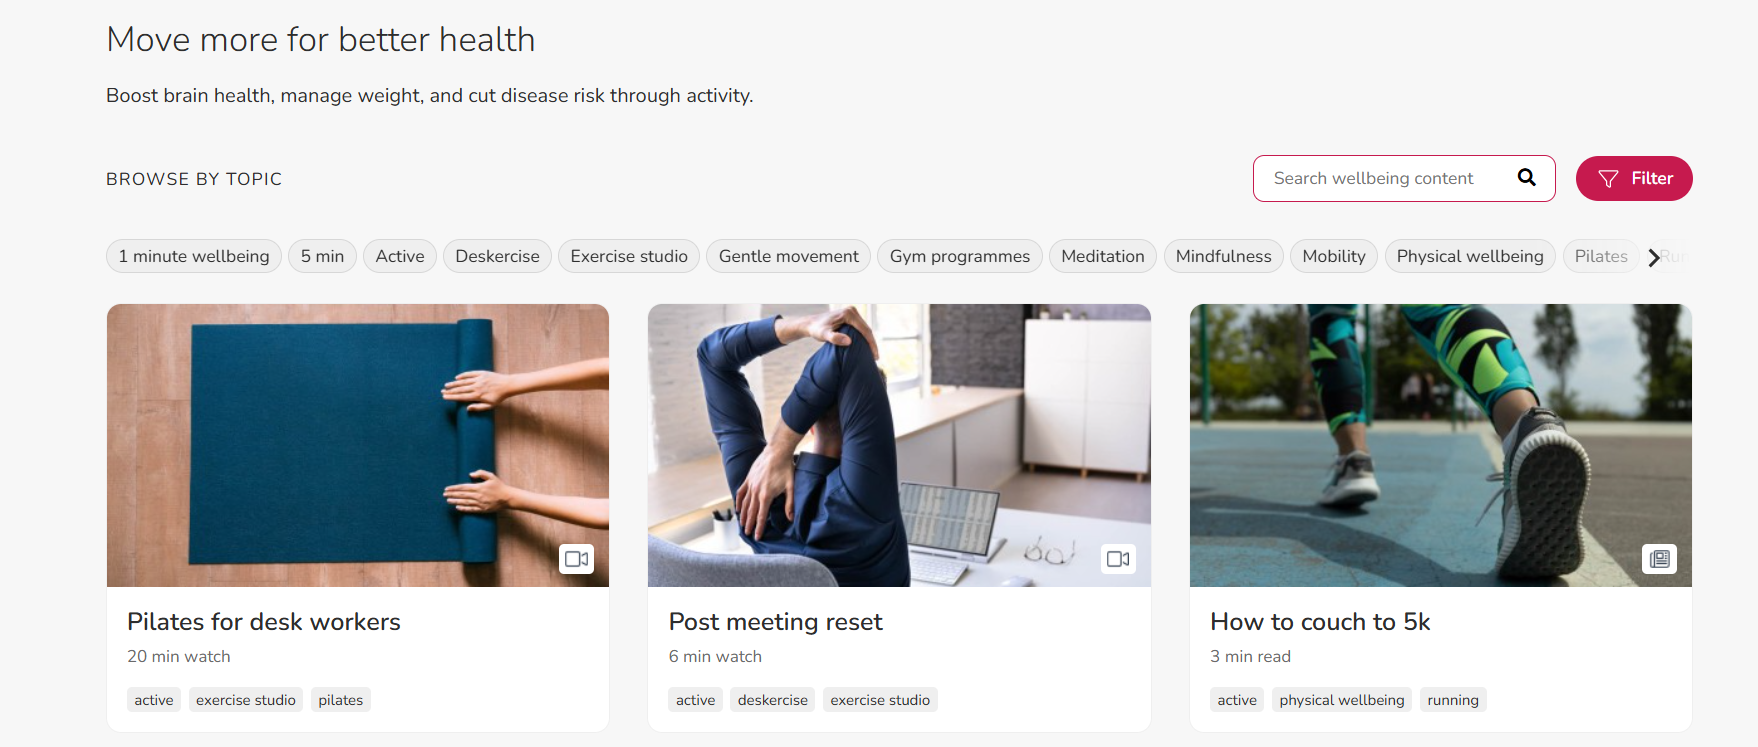The height and width of the screenshot is (747, 1758).
Task: Focus the Search wellbeing content field
Action: coord(1380,178)
